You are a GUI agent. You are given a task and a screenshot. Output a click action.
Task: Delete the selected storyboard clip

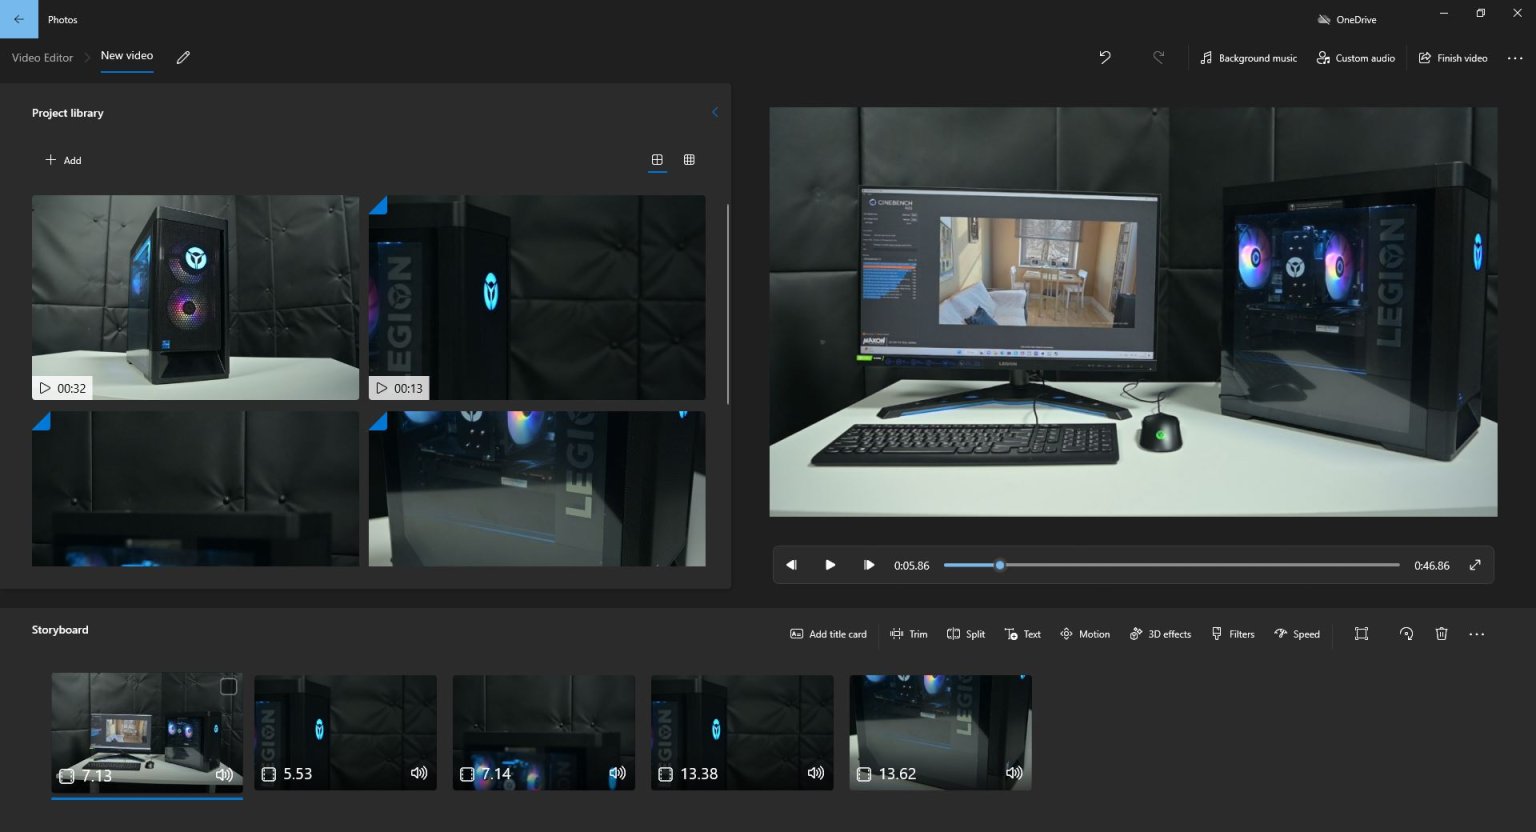(x=1441, y=633)
